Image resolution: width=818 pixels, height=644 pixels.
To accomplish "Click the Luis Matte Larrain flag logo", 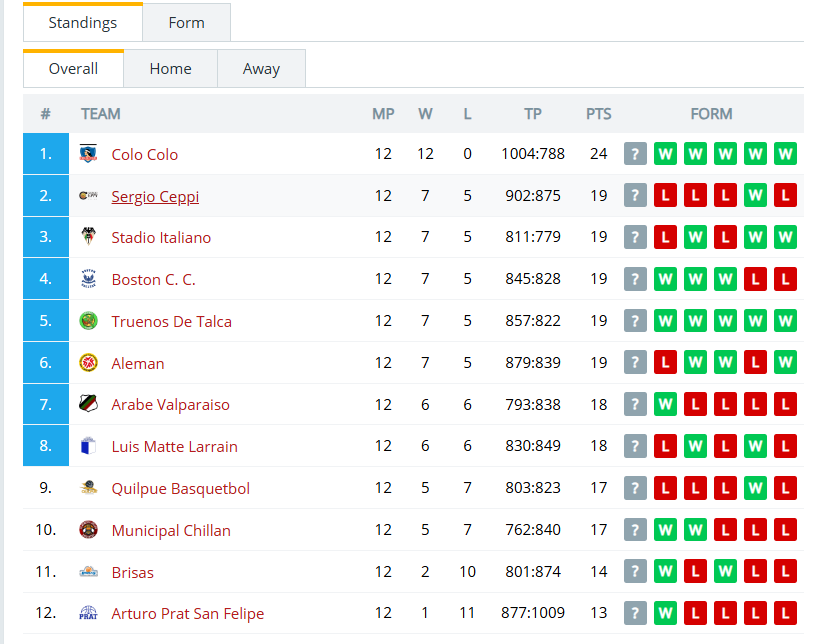I will [x=88, y=446].
